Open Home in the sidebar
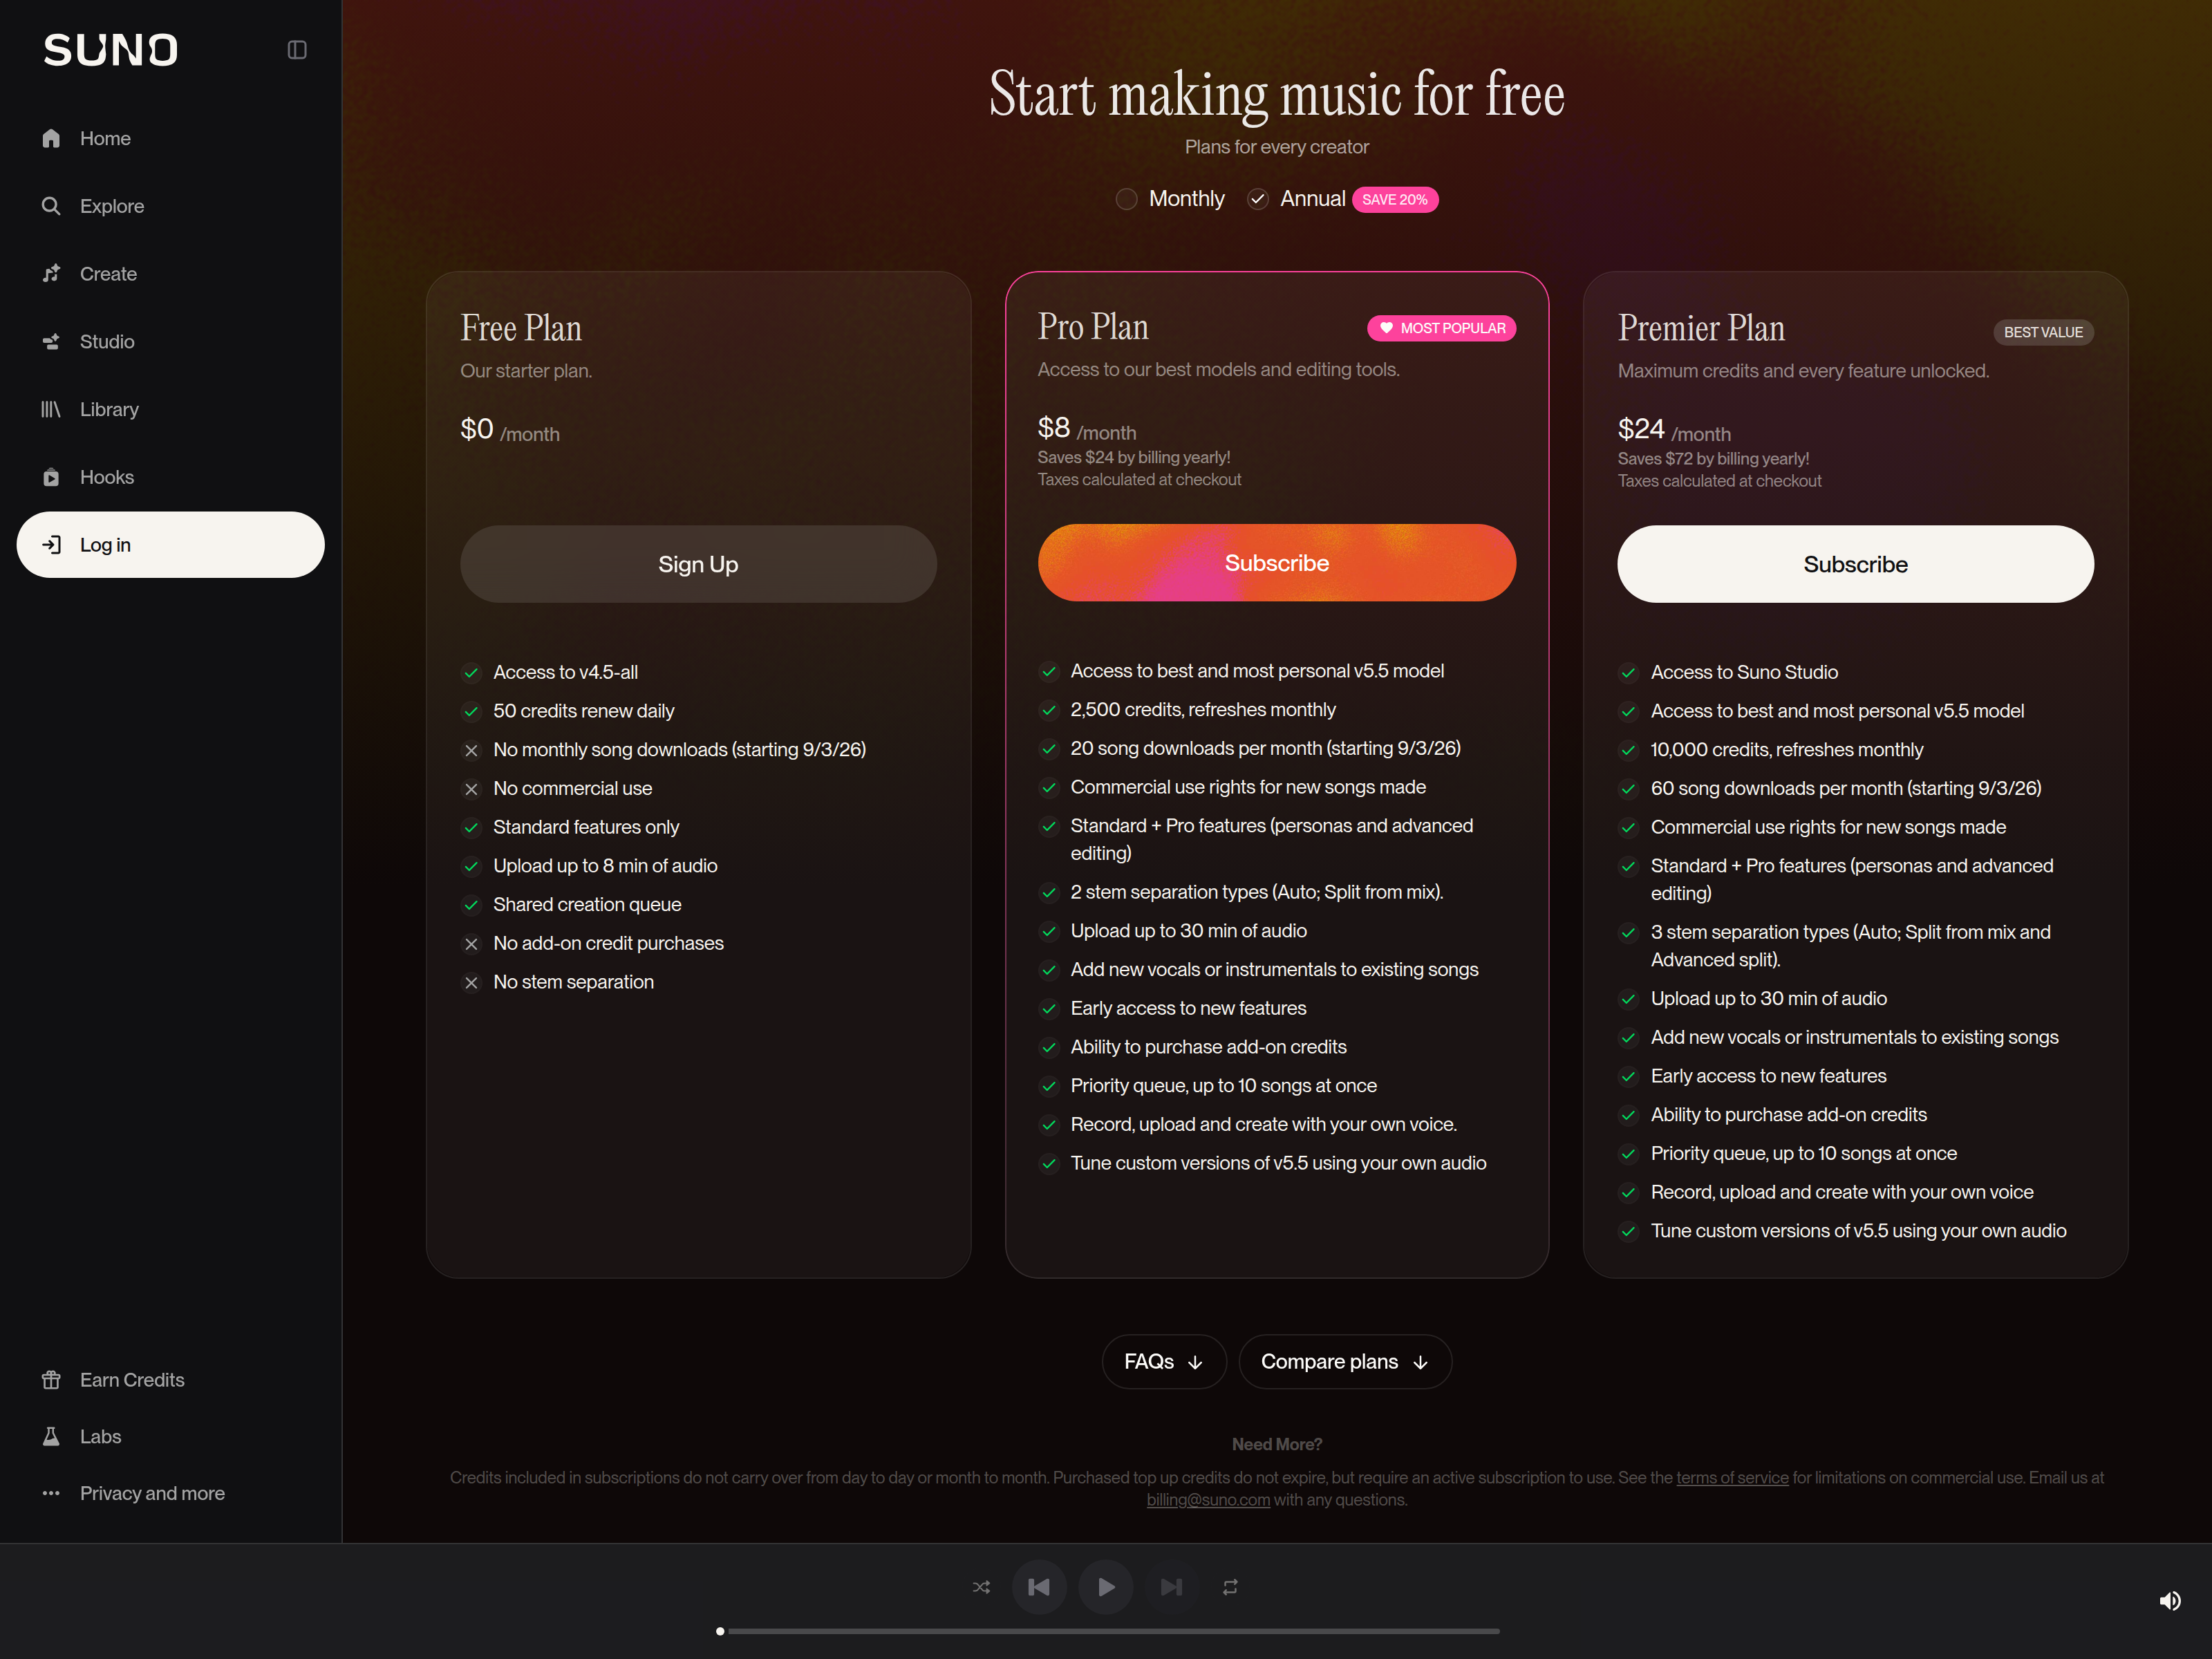 (x=170, y=138)
